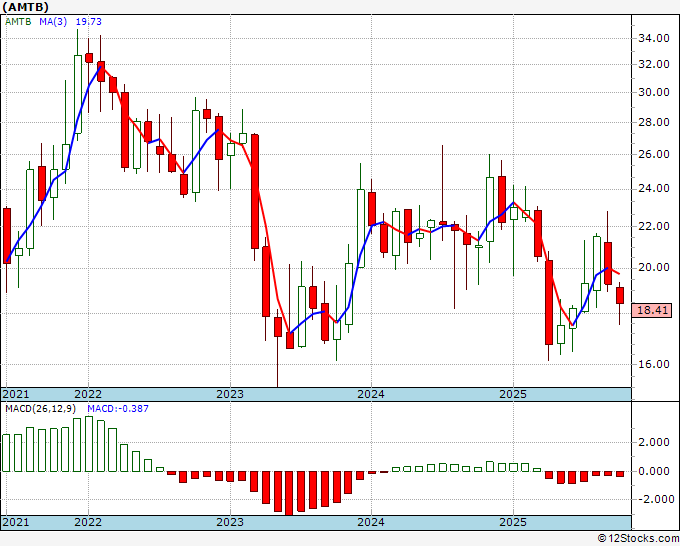Click the 32.00 price axis label
680x546 pixels.
[x=653, y=65]
